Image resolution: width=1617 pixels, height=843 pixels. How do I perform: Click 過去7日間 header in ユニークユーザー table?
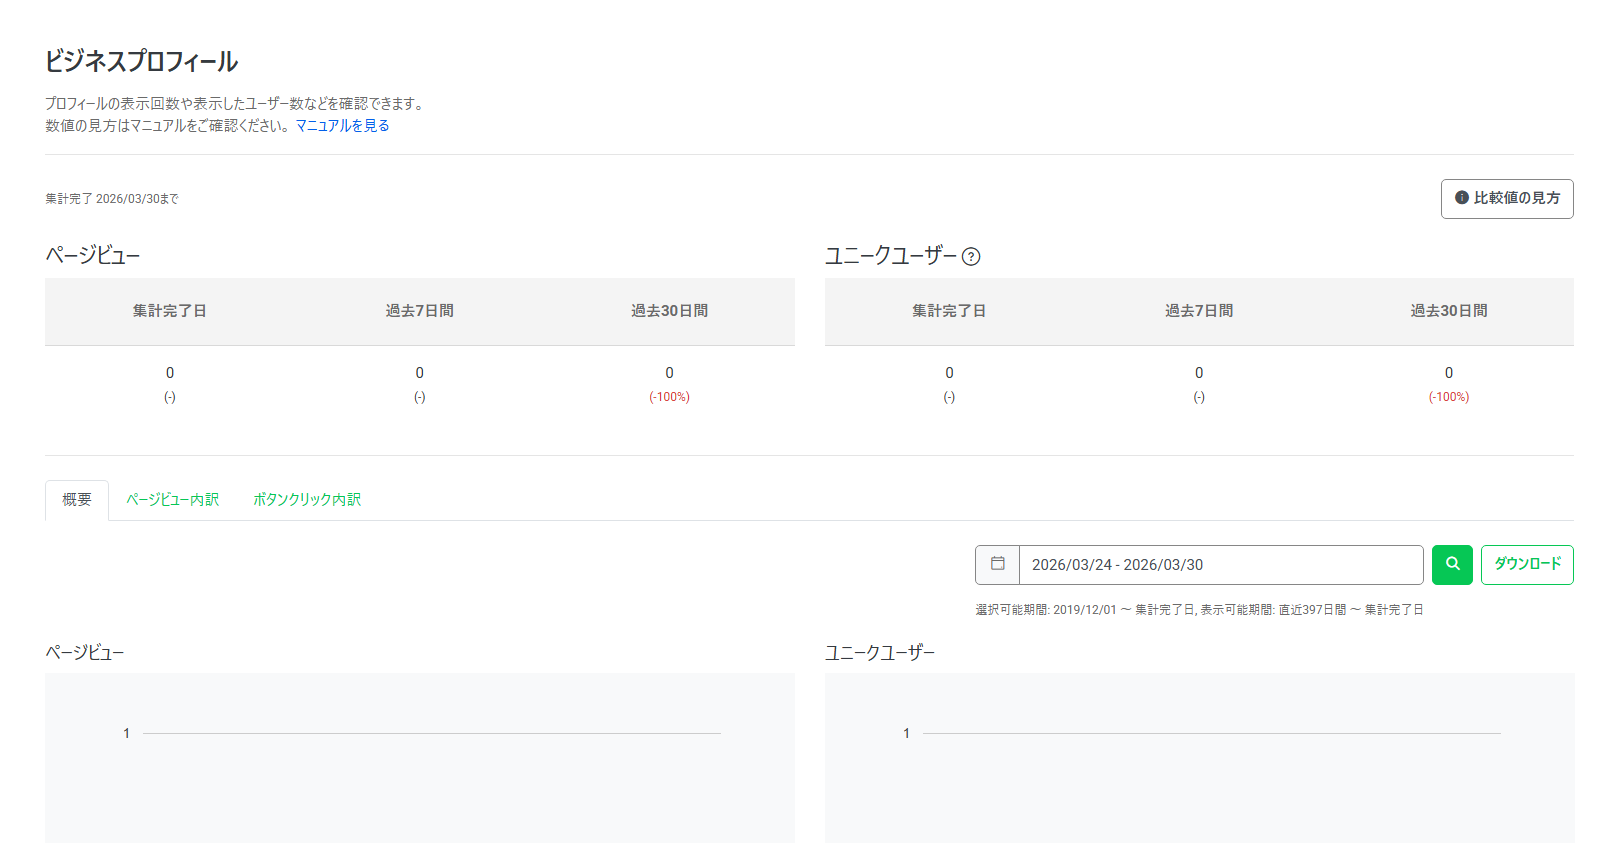click(1199, 311)
